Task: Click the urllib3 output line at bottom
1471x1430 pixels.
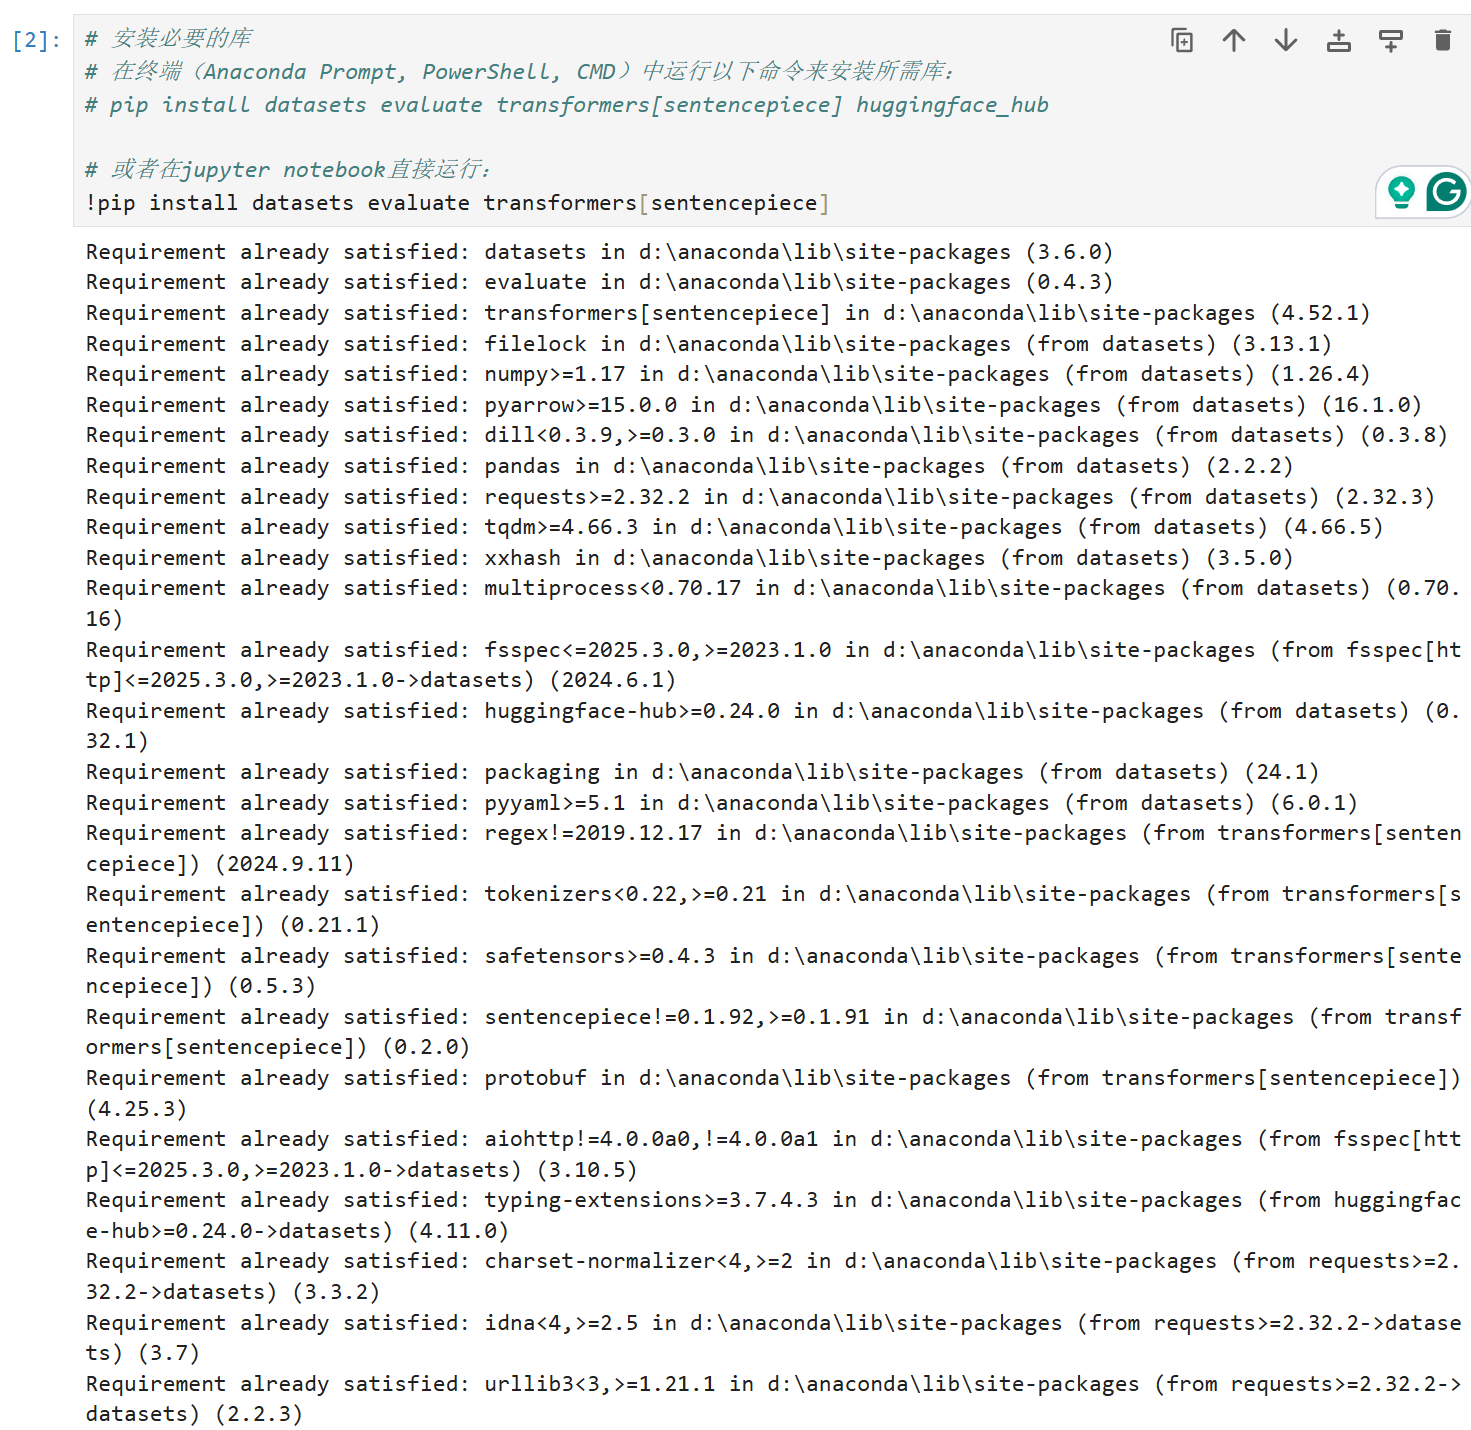Action: click(x=700, y=1383)
